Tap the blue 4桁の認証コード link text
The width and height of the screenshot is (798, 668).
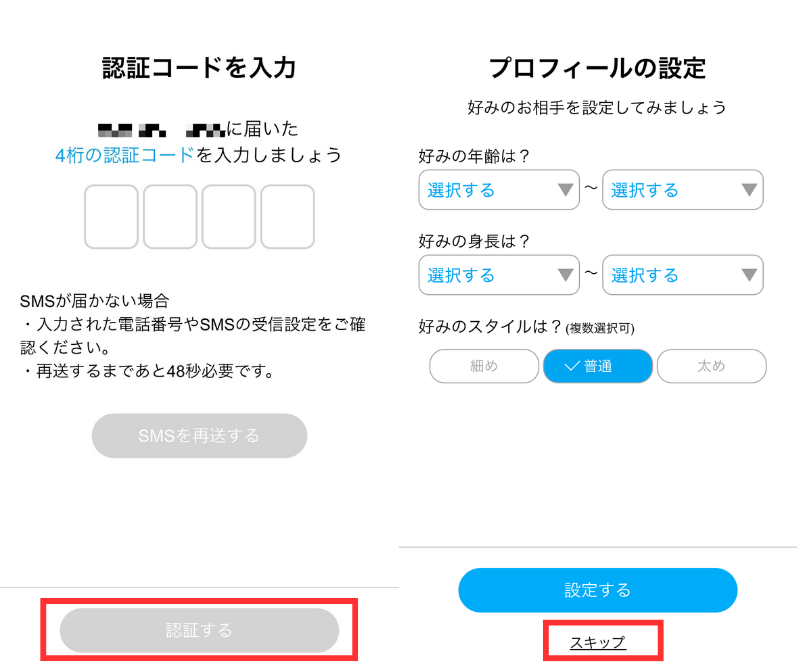coord(125,155)
